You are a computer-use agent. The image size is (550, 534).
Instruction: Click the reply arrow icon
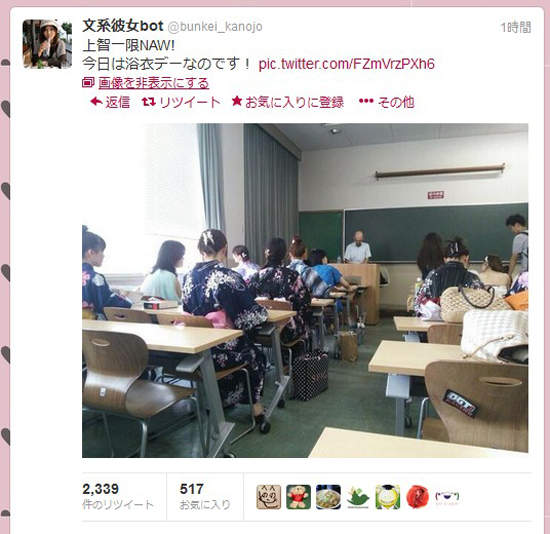pos(96,102)
